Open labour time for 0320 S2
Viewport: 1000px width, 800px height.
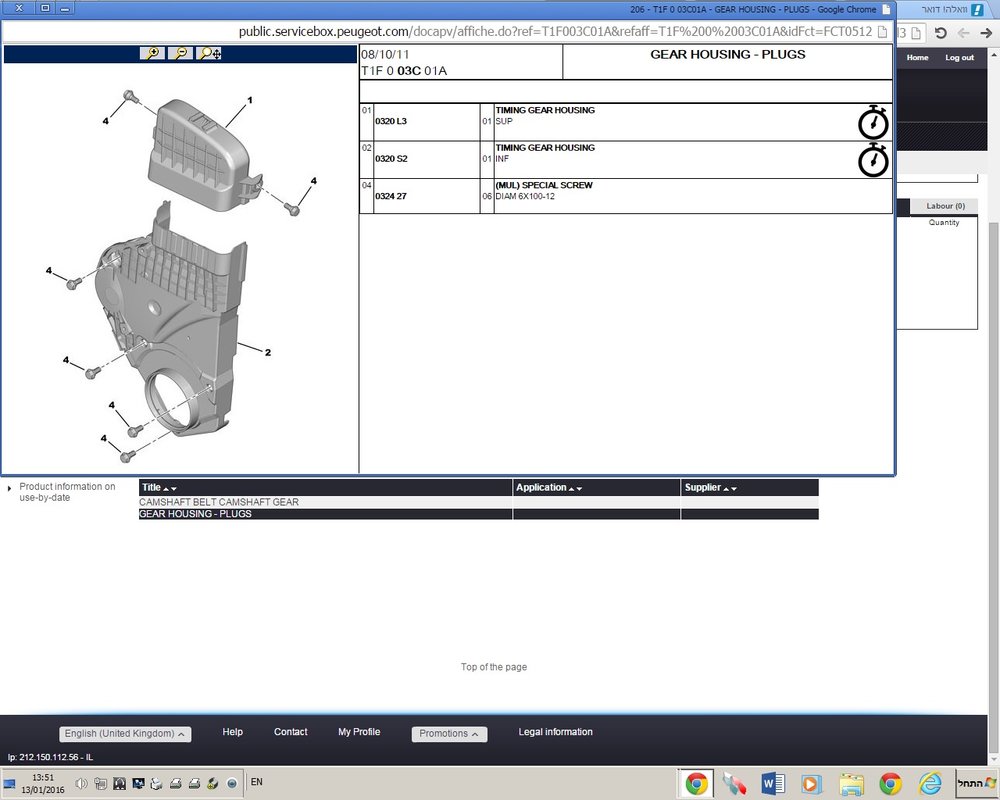pyautogui.click(x=873, y=160)
